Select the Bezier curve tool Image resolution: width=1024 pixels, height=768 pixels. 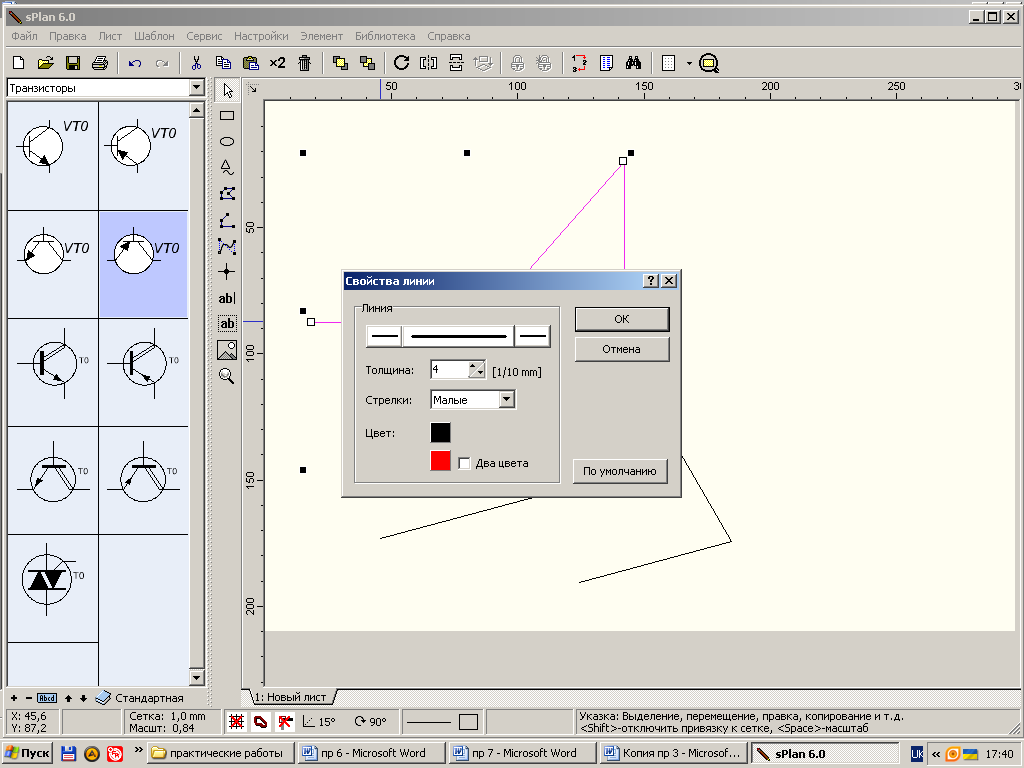227,246
